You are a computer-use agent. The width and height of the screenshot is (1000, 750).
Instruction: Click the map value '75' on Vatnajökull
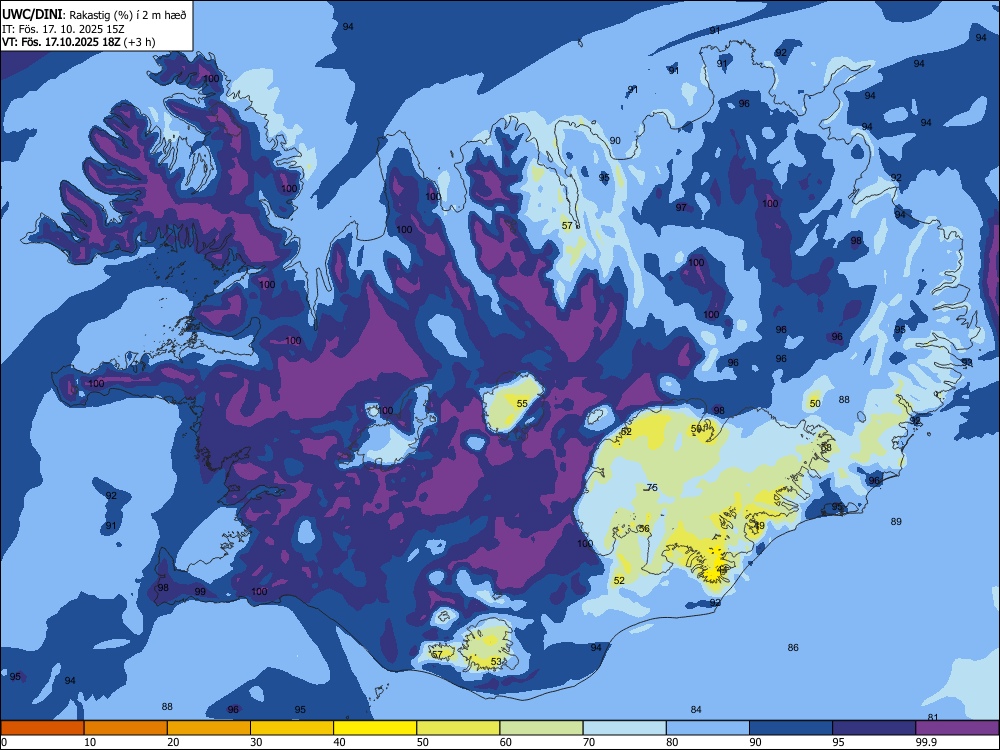click(652, 487)
